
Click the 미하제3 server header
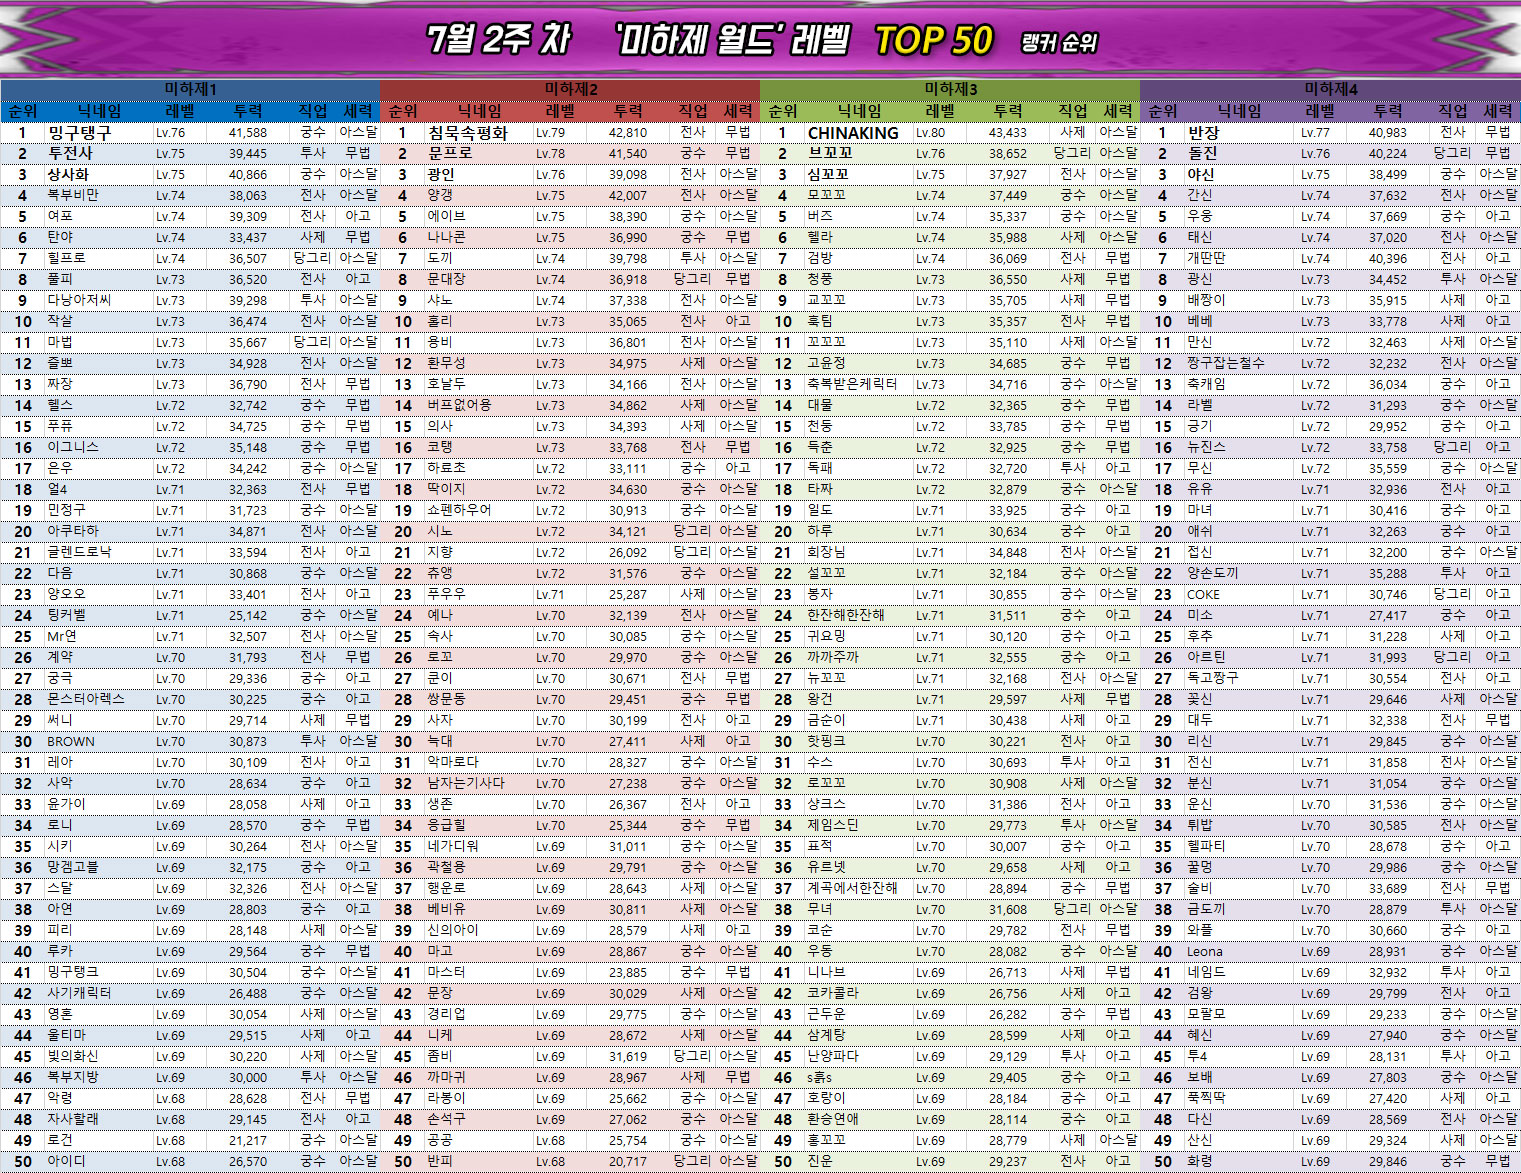(950, 89)
